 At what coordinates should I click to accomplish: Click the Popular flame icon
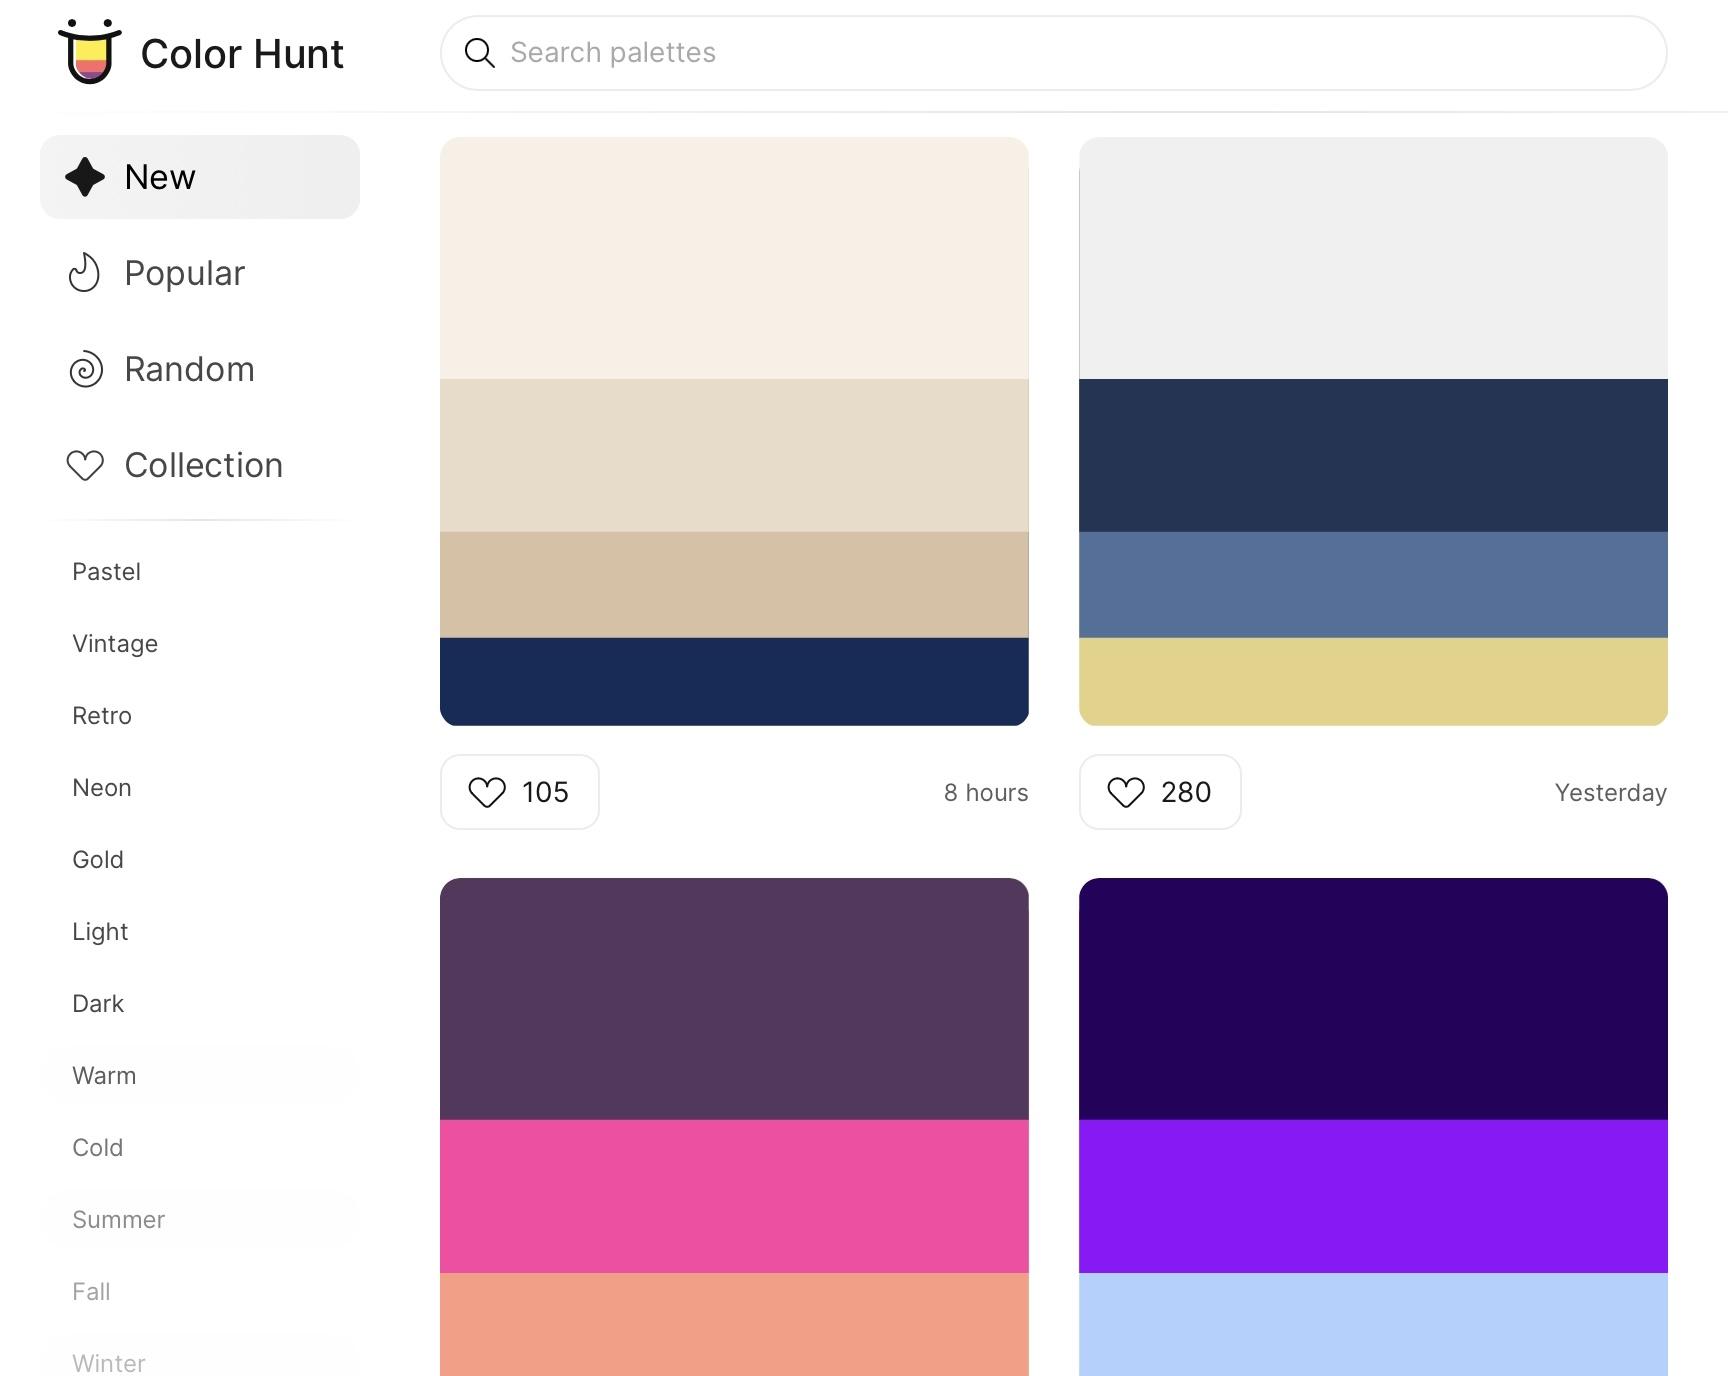(85, 273)
